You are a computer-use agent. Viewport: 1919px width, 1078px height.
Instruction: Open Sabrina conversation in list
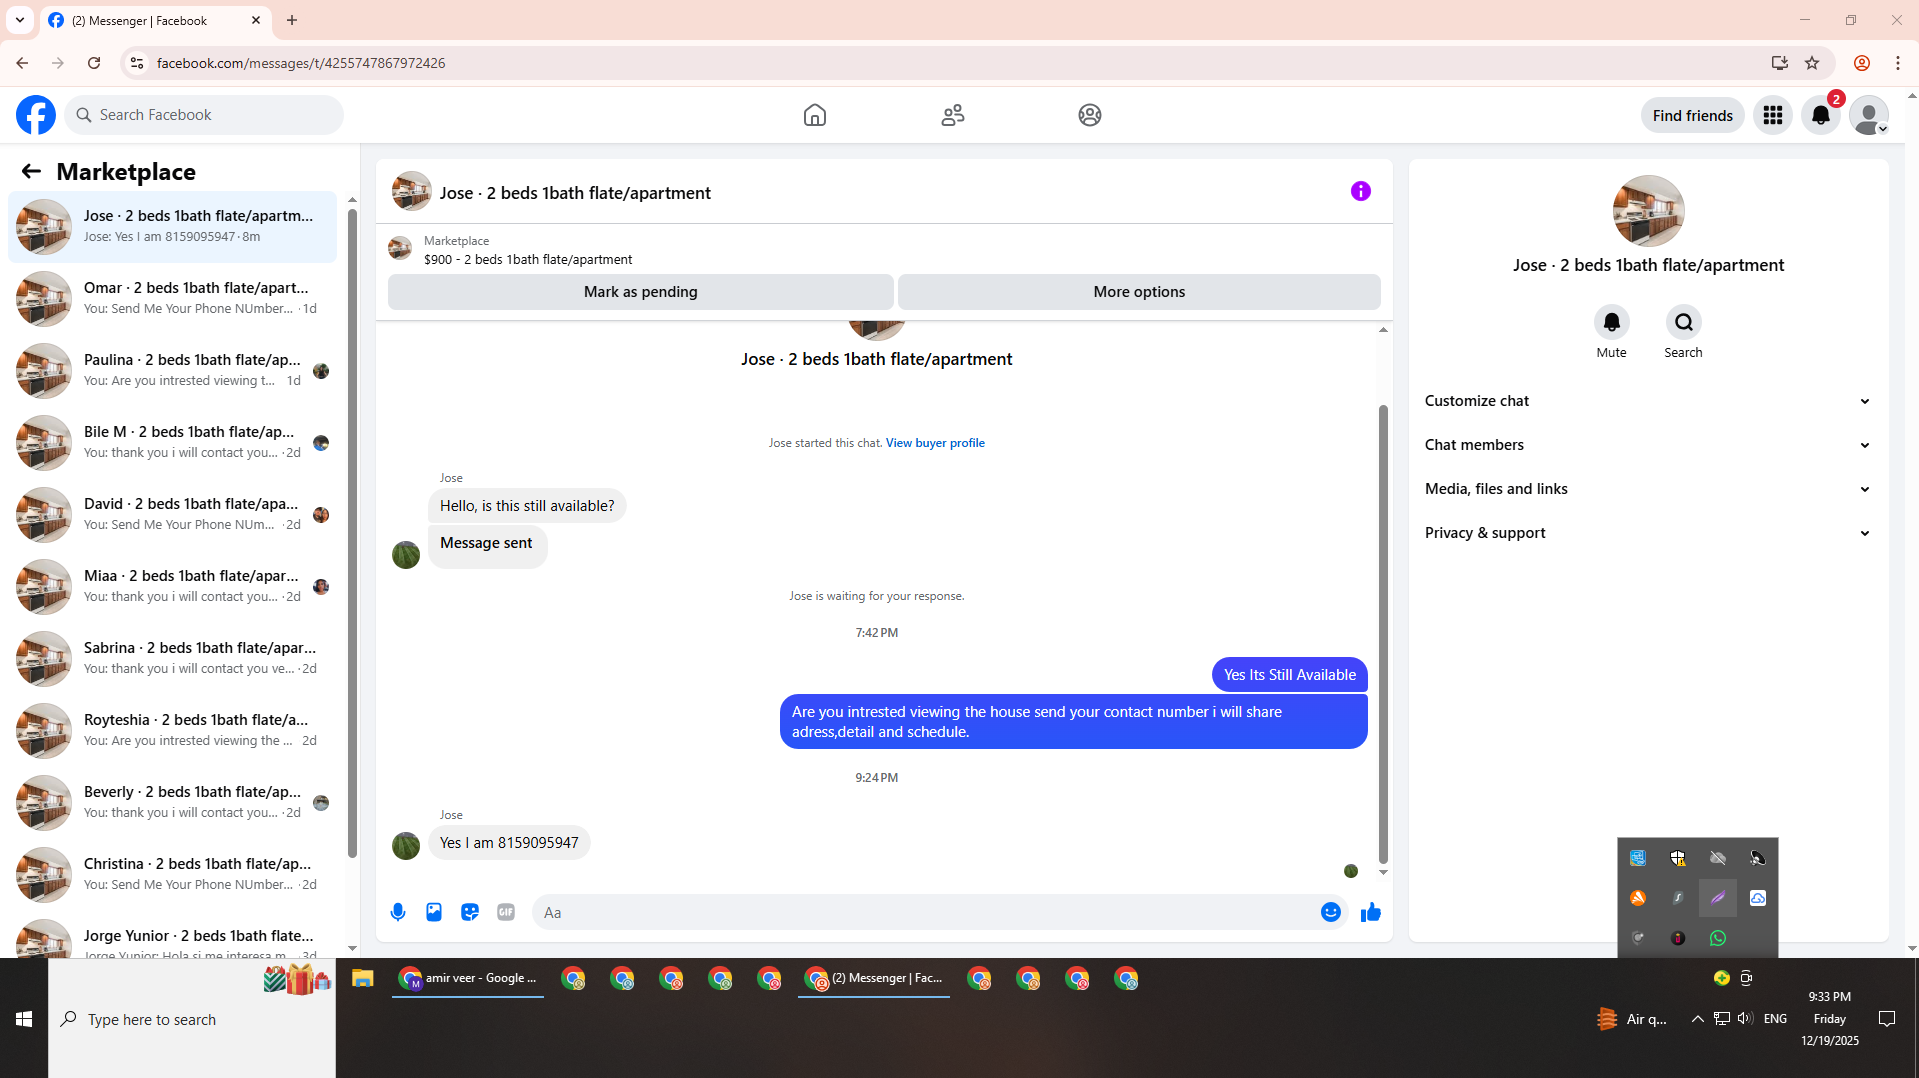pyautogui.click(x=172, y=658)
